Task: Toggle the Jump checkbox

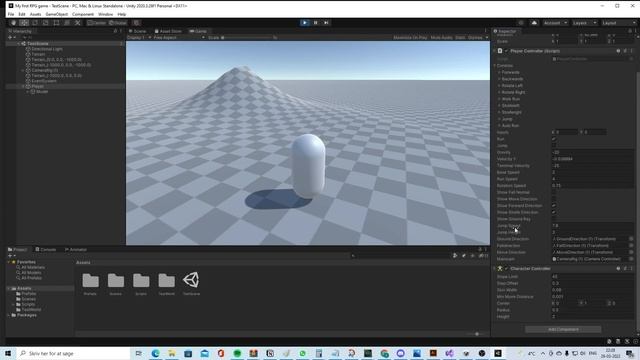Action: [554, 146]
